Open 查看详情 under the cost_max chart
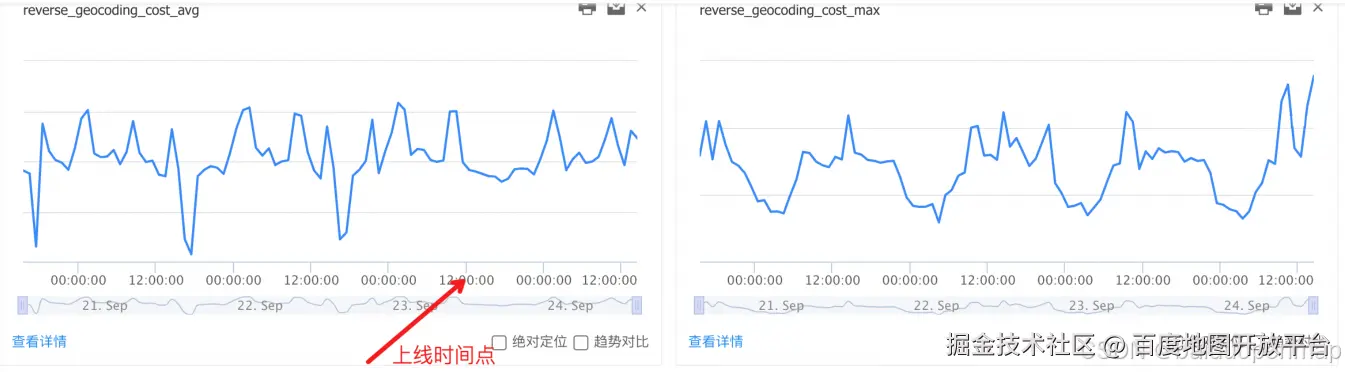Screen dimensions: 1345x372 pos(716,341)
